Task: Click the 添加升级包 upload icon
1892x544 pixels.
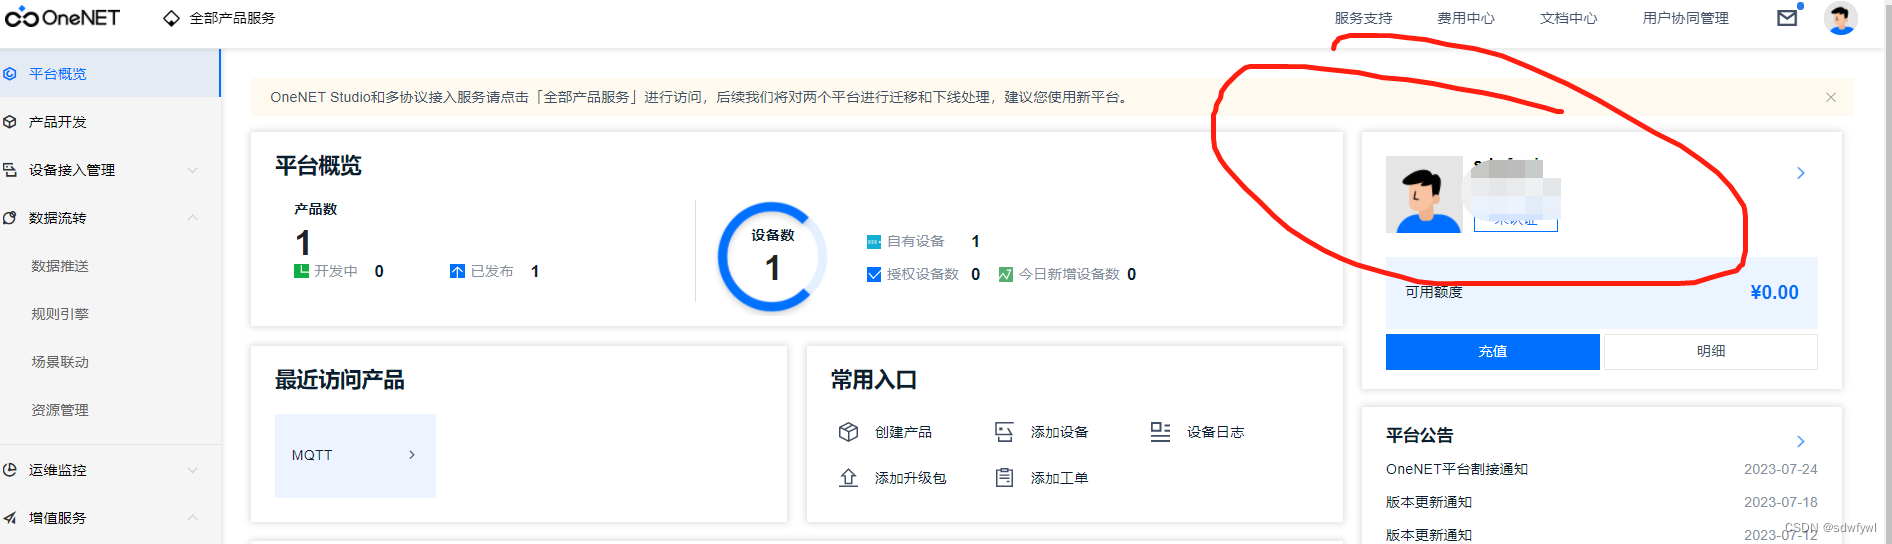Action: tap(848, 478)
